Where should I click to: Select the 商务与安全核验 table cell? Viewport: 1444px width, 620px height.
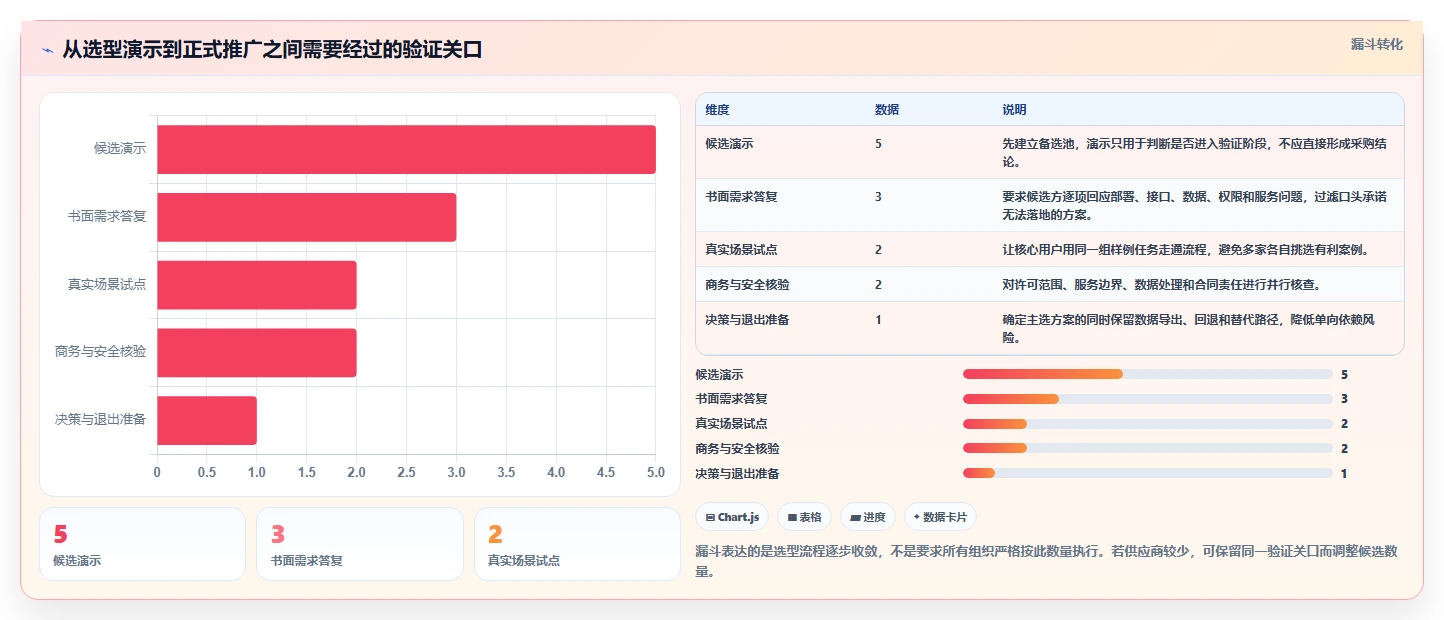747,284
